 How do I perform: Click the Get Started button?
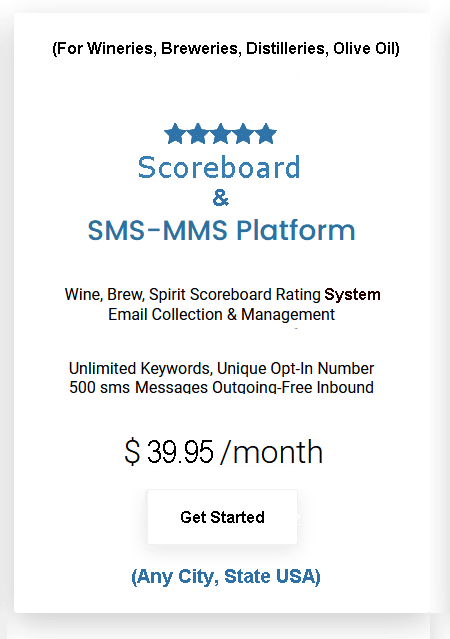(x=222, y=517)
